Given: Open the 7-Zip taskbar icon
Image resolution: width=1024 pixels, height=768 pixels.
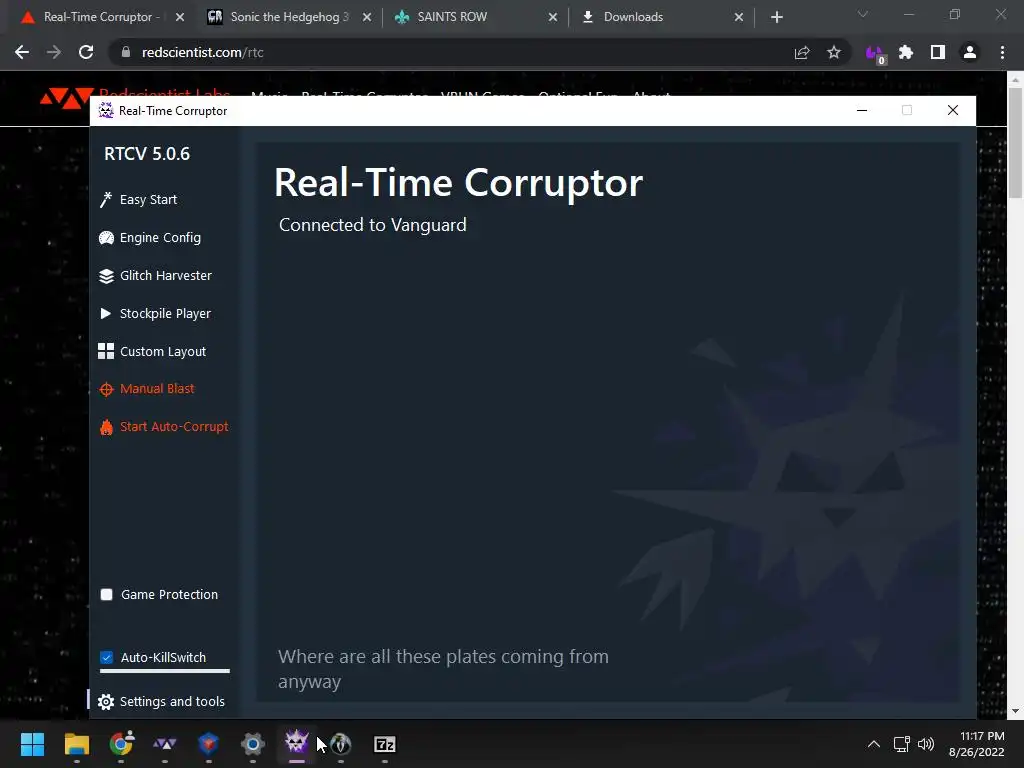Looking at the screenshot, I should point(385,744).
